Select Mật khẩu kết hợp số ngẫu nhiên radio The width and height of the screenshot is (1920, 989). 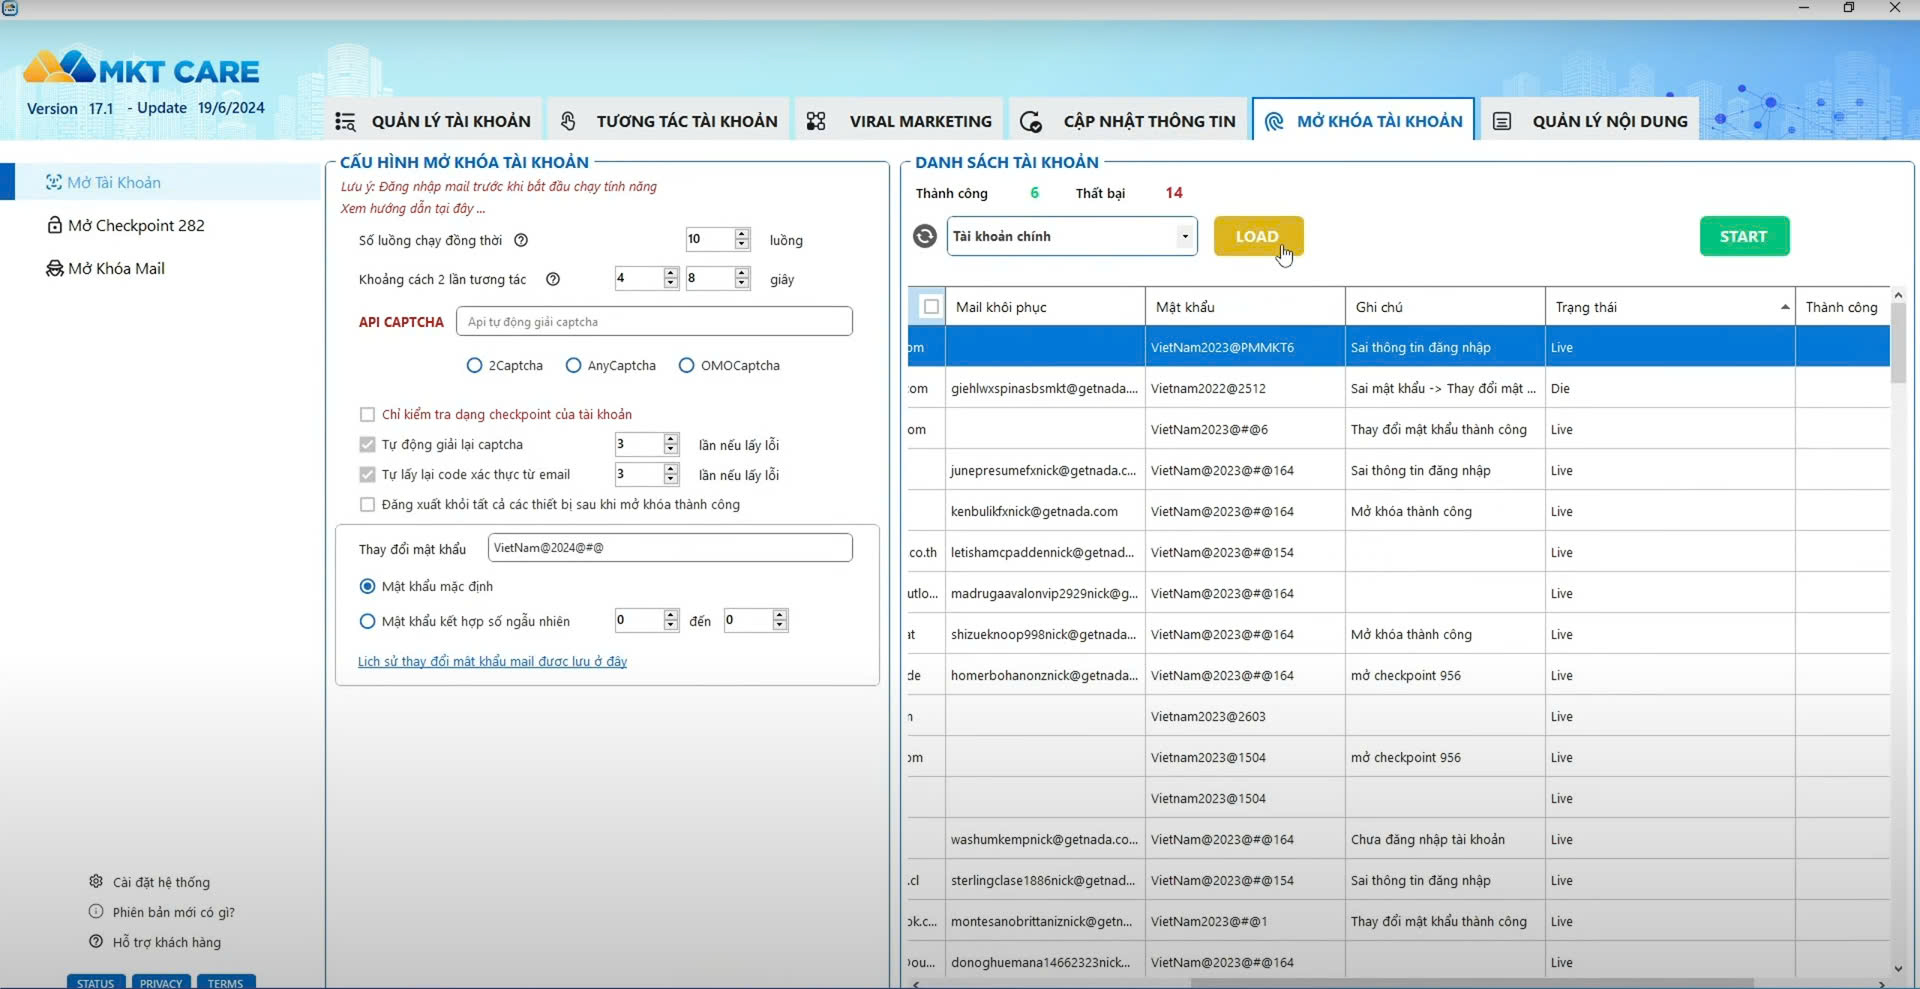pyautogui.click(x=367, y=621)
